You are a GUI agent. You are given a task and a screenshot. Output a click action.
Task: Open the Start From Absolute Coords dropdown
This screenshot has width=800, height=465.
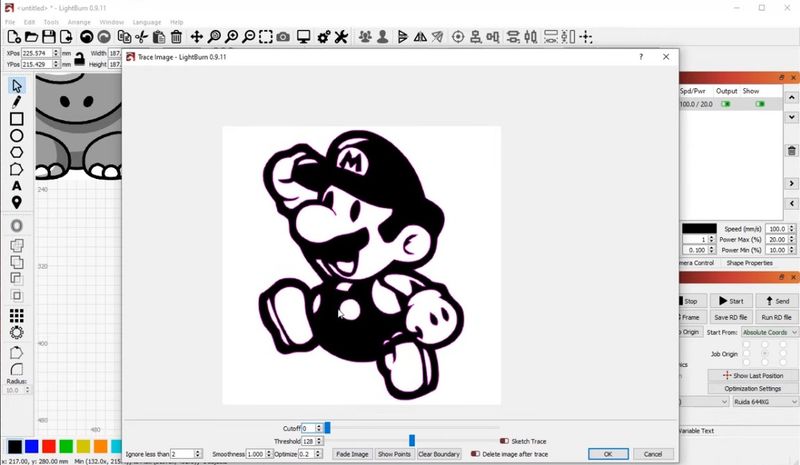click(769, 332)
